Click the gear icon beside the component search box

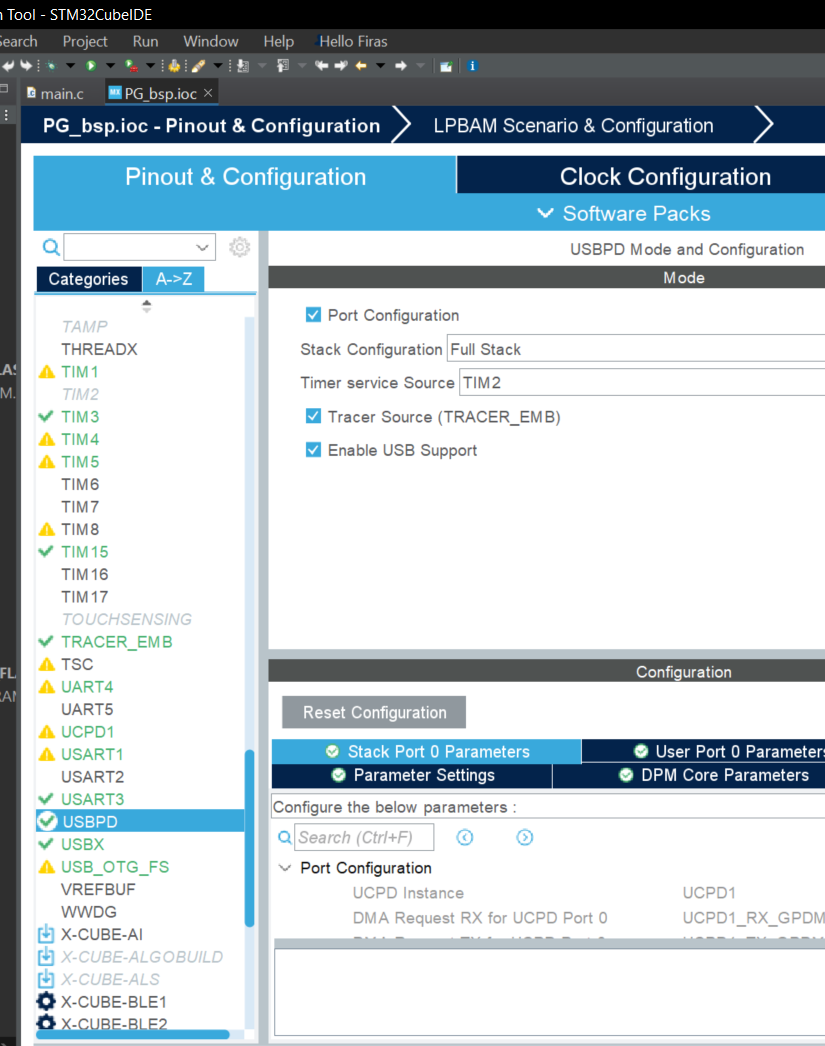(238, 246)
